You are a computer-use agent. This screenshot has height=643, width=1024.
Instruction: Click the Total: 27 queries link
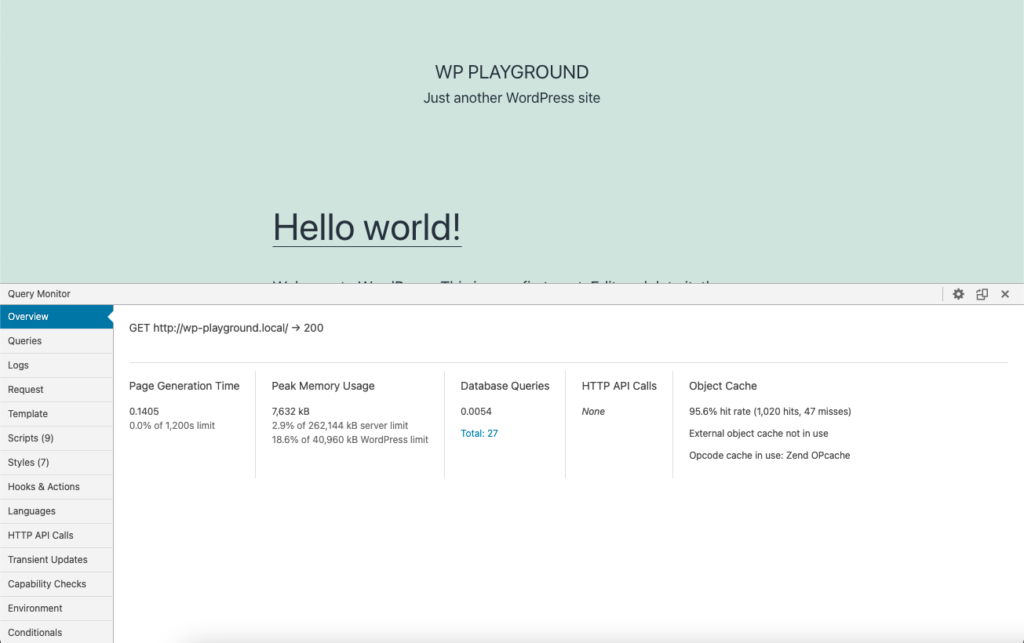tap(479, 433)
